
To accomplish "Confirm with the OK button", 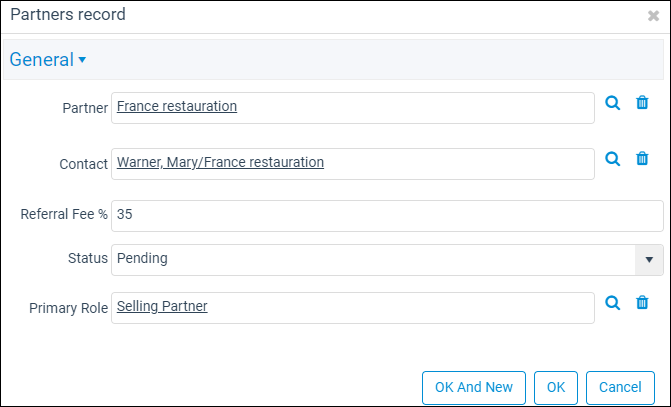I will 556,387.
